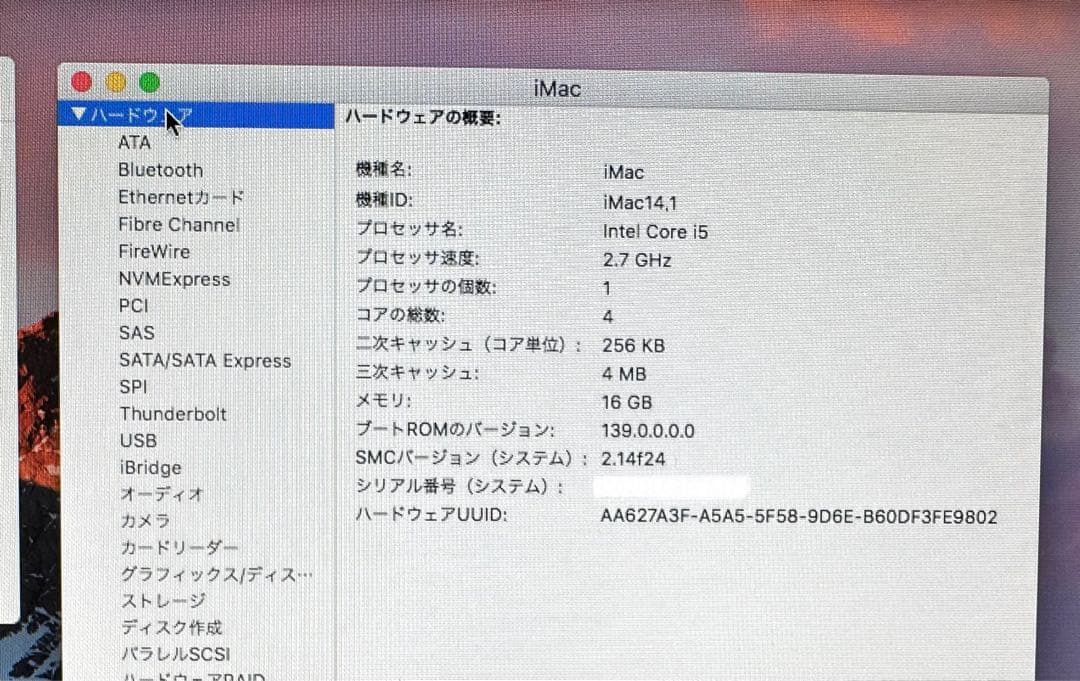Select NVMExpress in the sidebar
1080x681 pixels.
(174, 278)
